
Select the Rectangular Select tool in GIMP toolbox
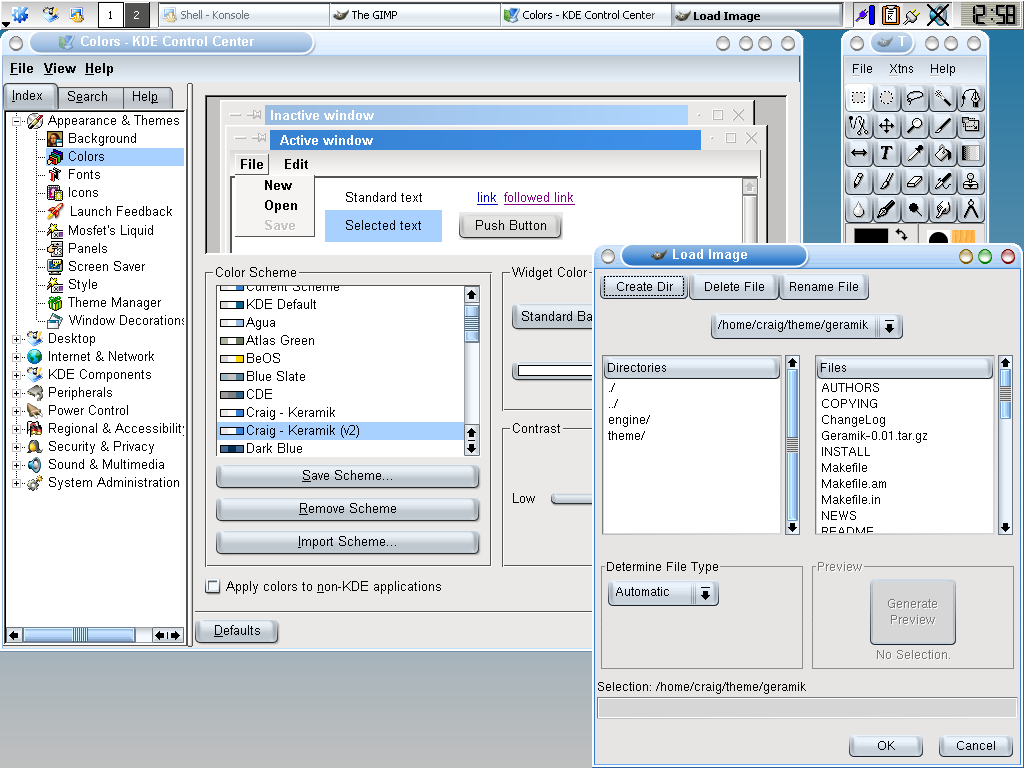click(859, 98)
